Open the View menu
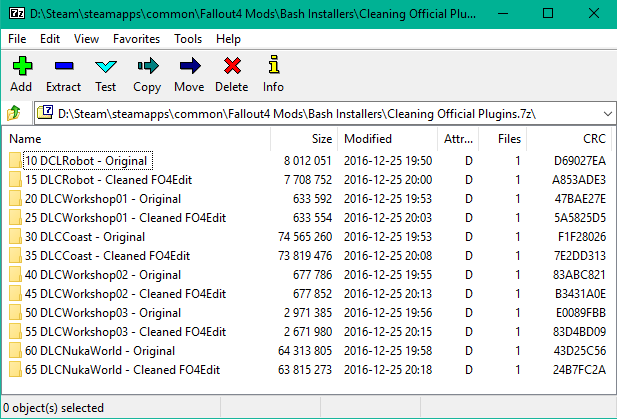Viewport: 617px width, 419px height. [86, 39]
